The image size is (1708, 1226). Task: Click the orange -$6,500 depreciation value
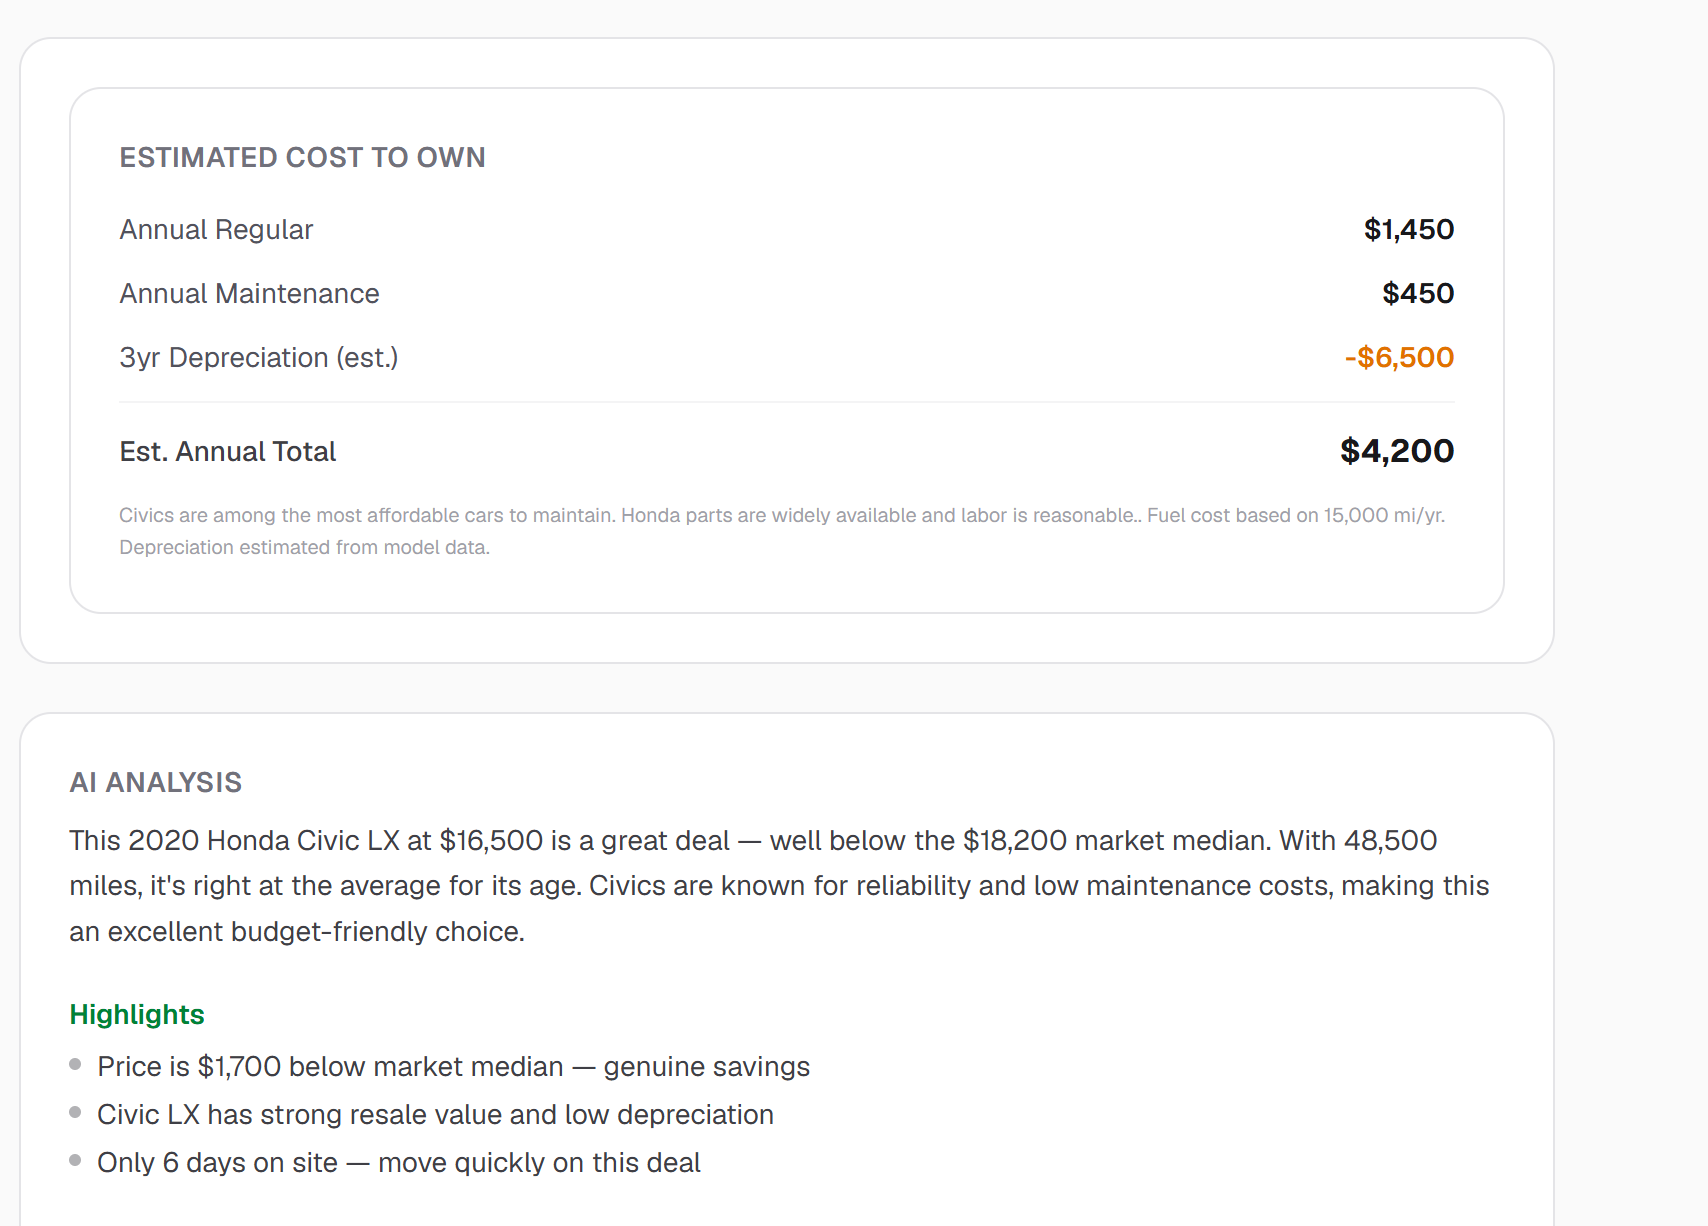pos(1399,358)
